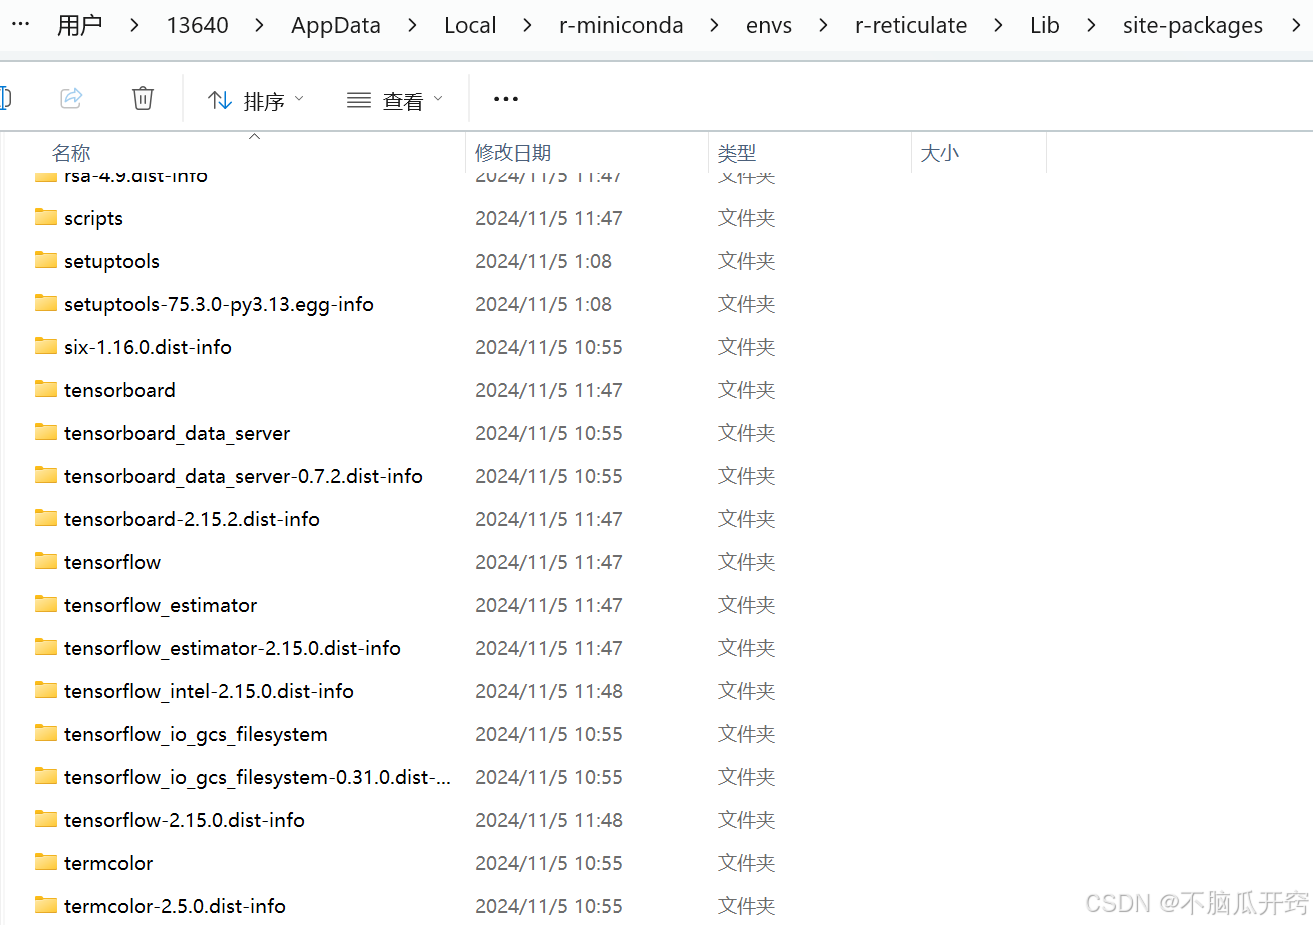Click the date in the tensorboard-2.15.2.dist-info row
This screenshot has height=925, width=1313.
coord(549,519)
